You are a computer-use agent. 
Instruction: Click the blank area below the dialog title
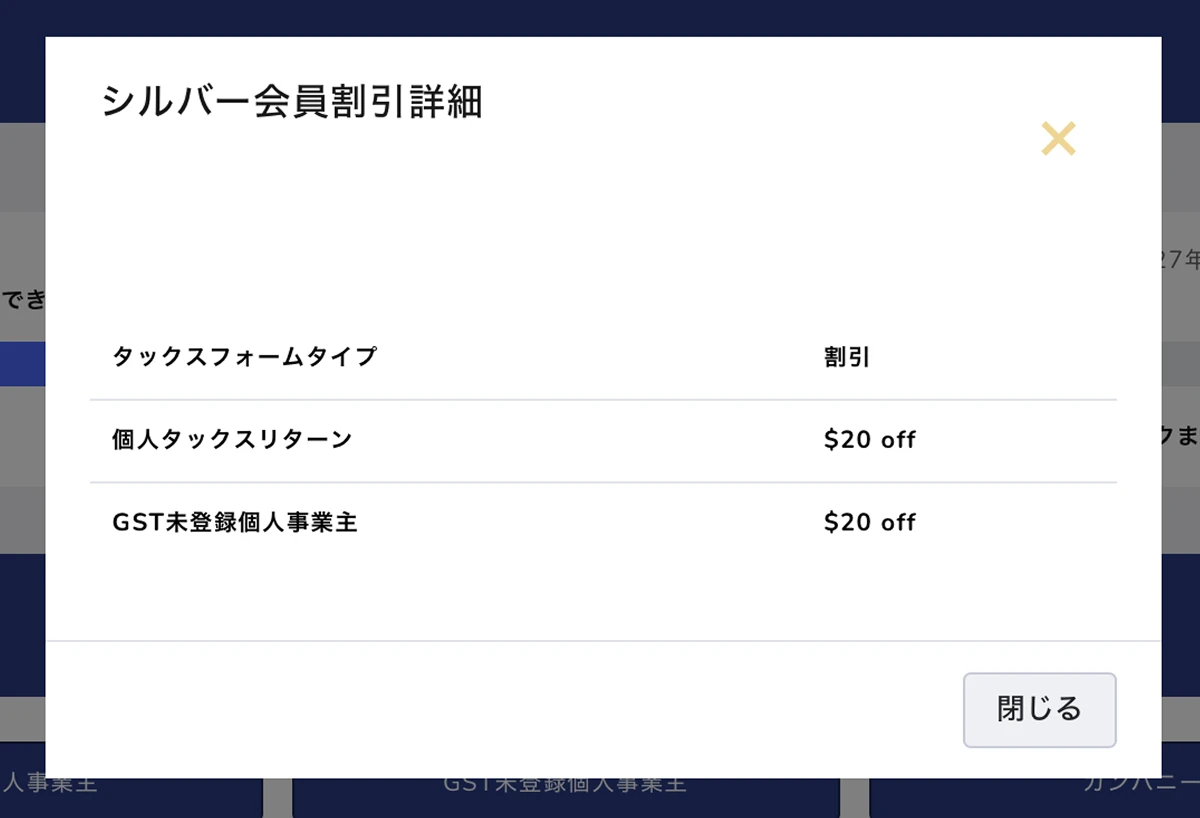(500, 220)
